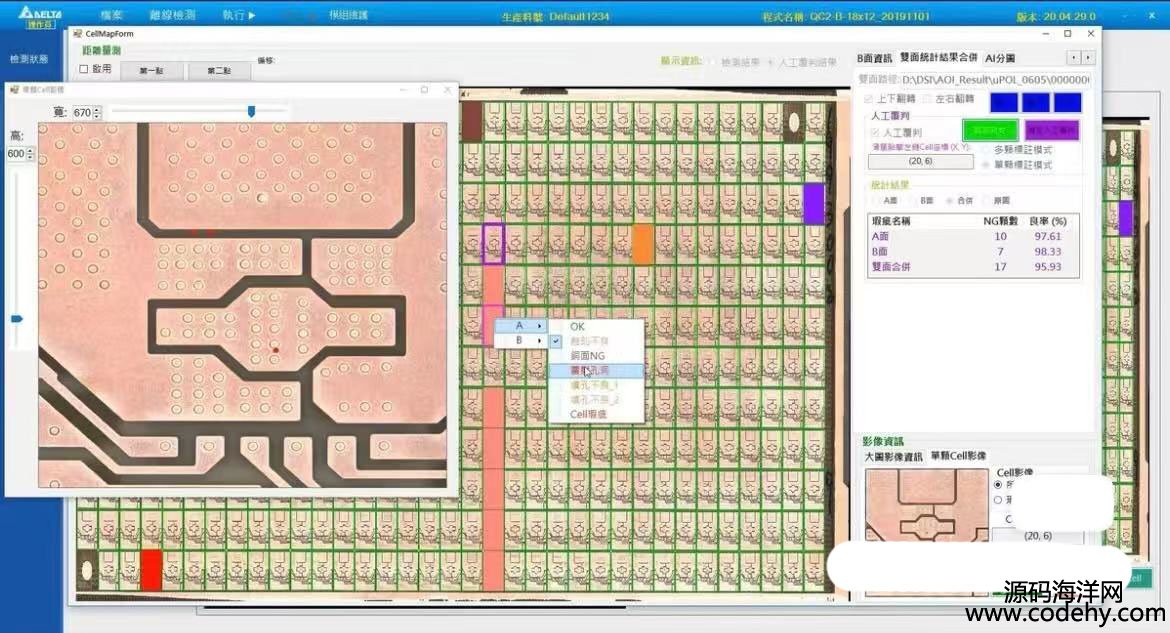1170x633 pixels.
Task: Click the 雙面合併 row in the results table
Action: pos(973,266)
